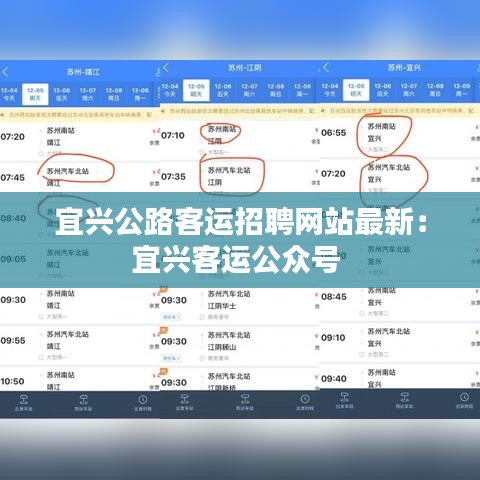Tap the back arrow on 苏州-宜兴 screen
Screen dimensions: 480x480
[326, 67]
